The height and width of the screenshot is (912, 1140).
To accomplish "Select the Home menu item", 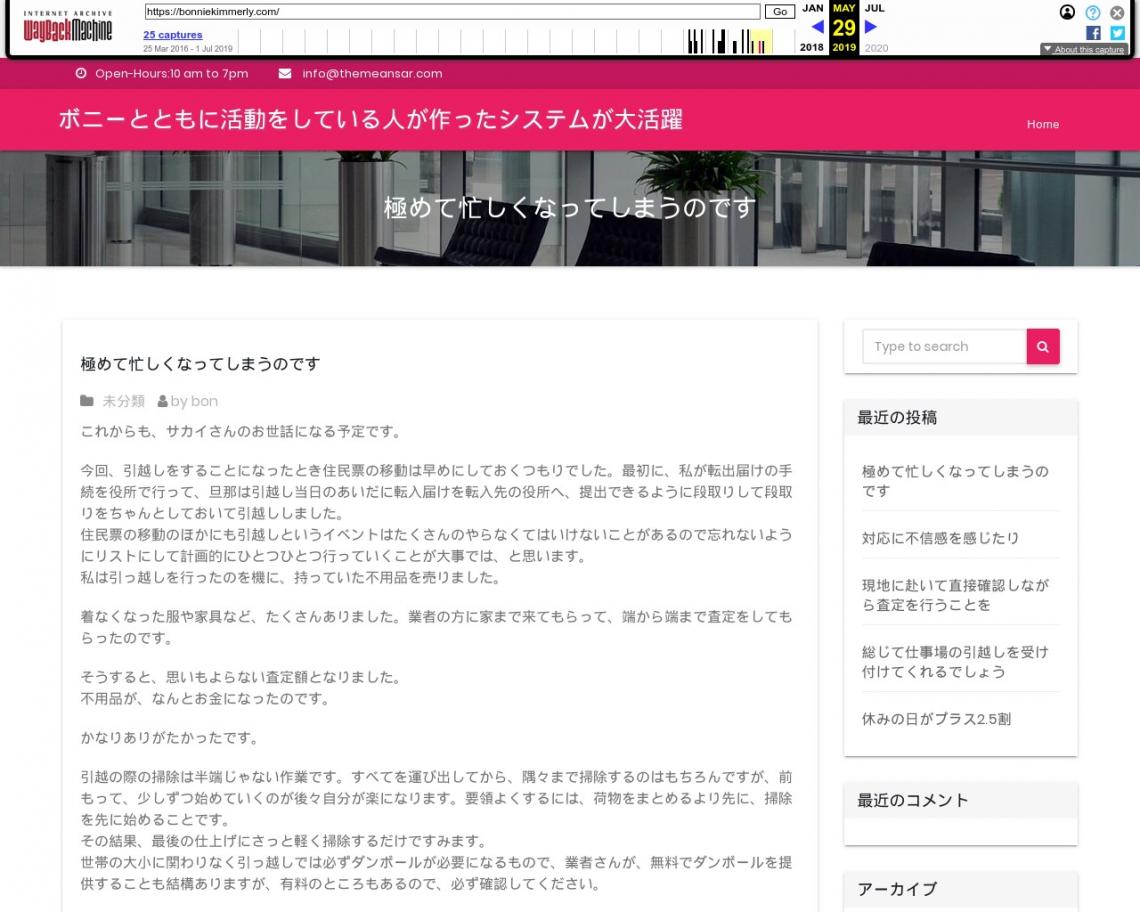I will 1043,124.
